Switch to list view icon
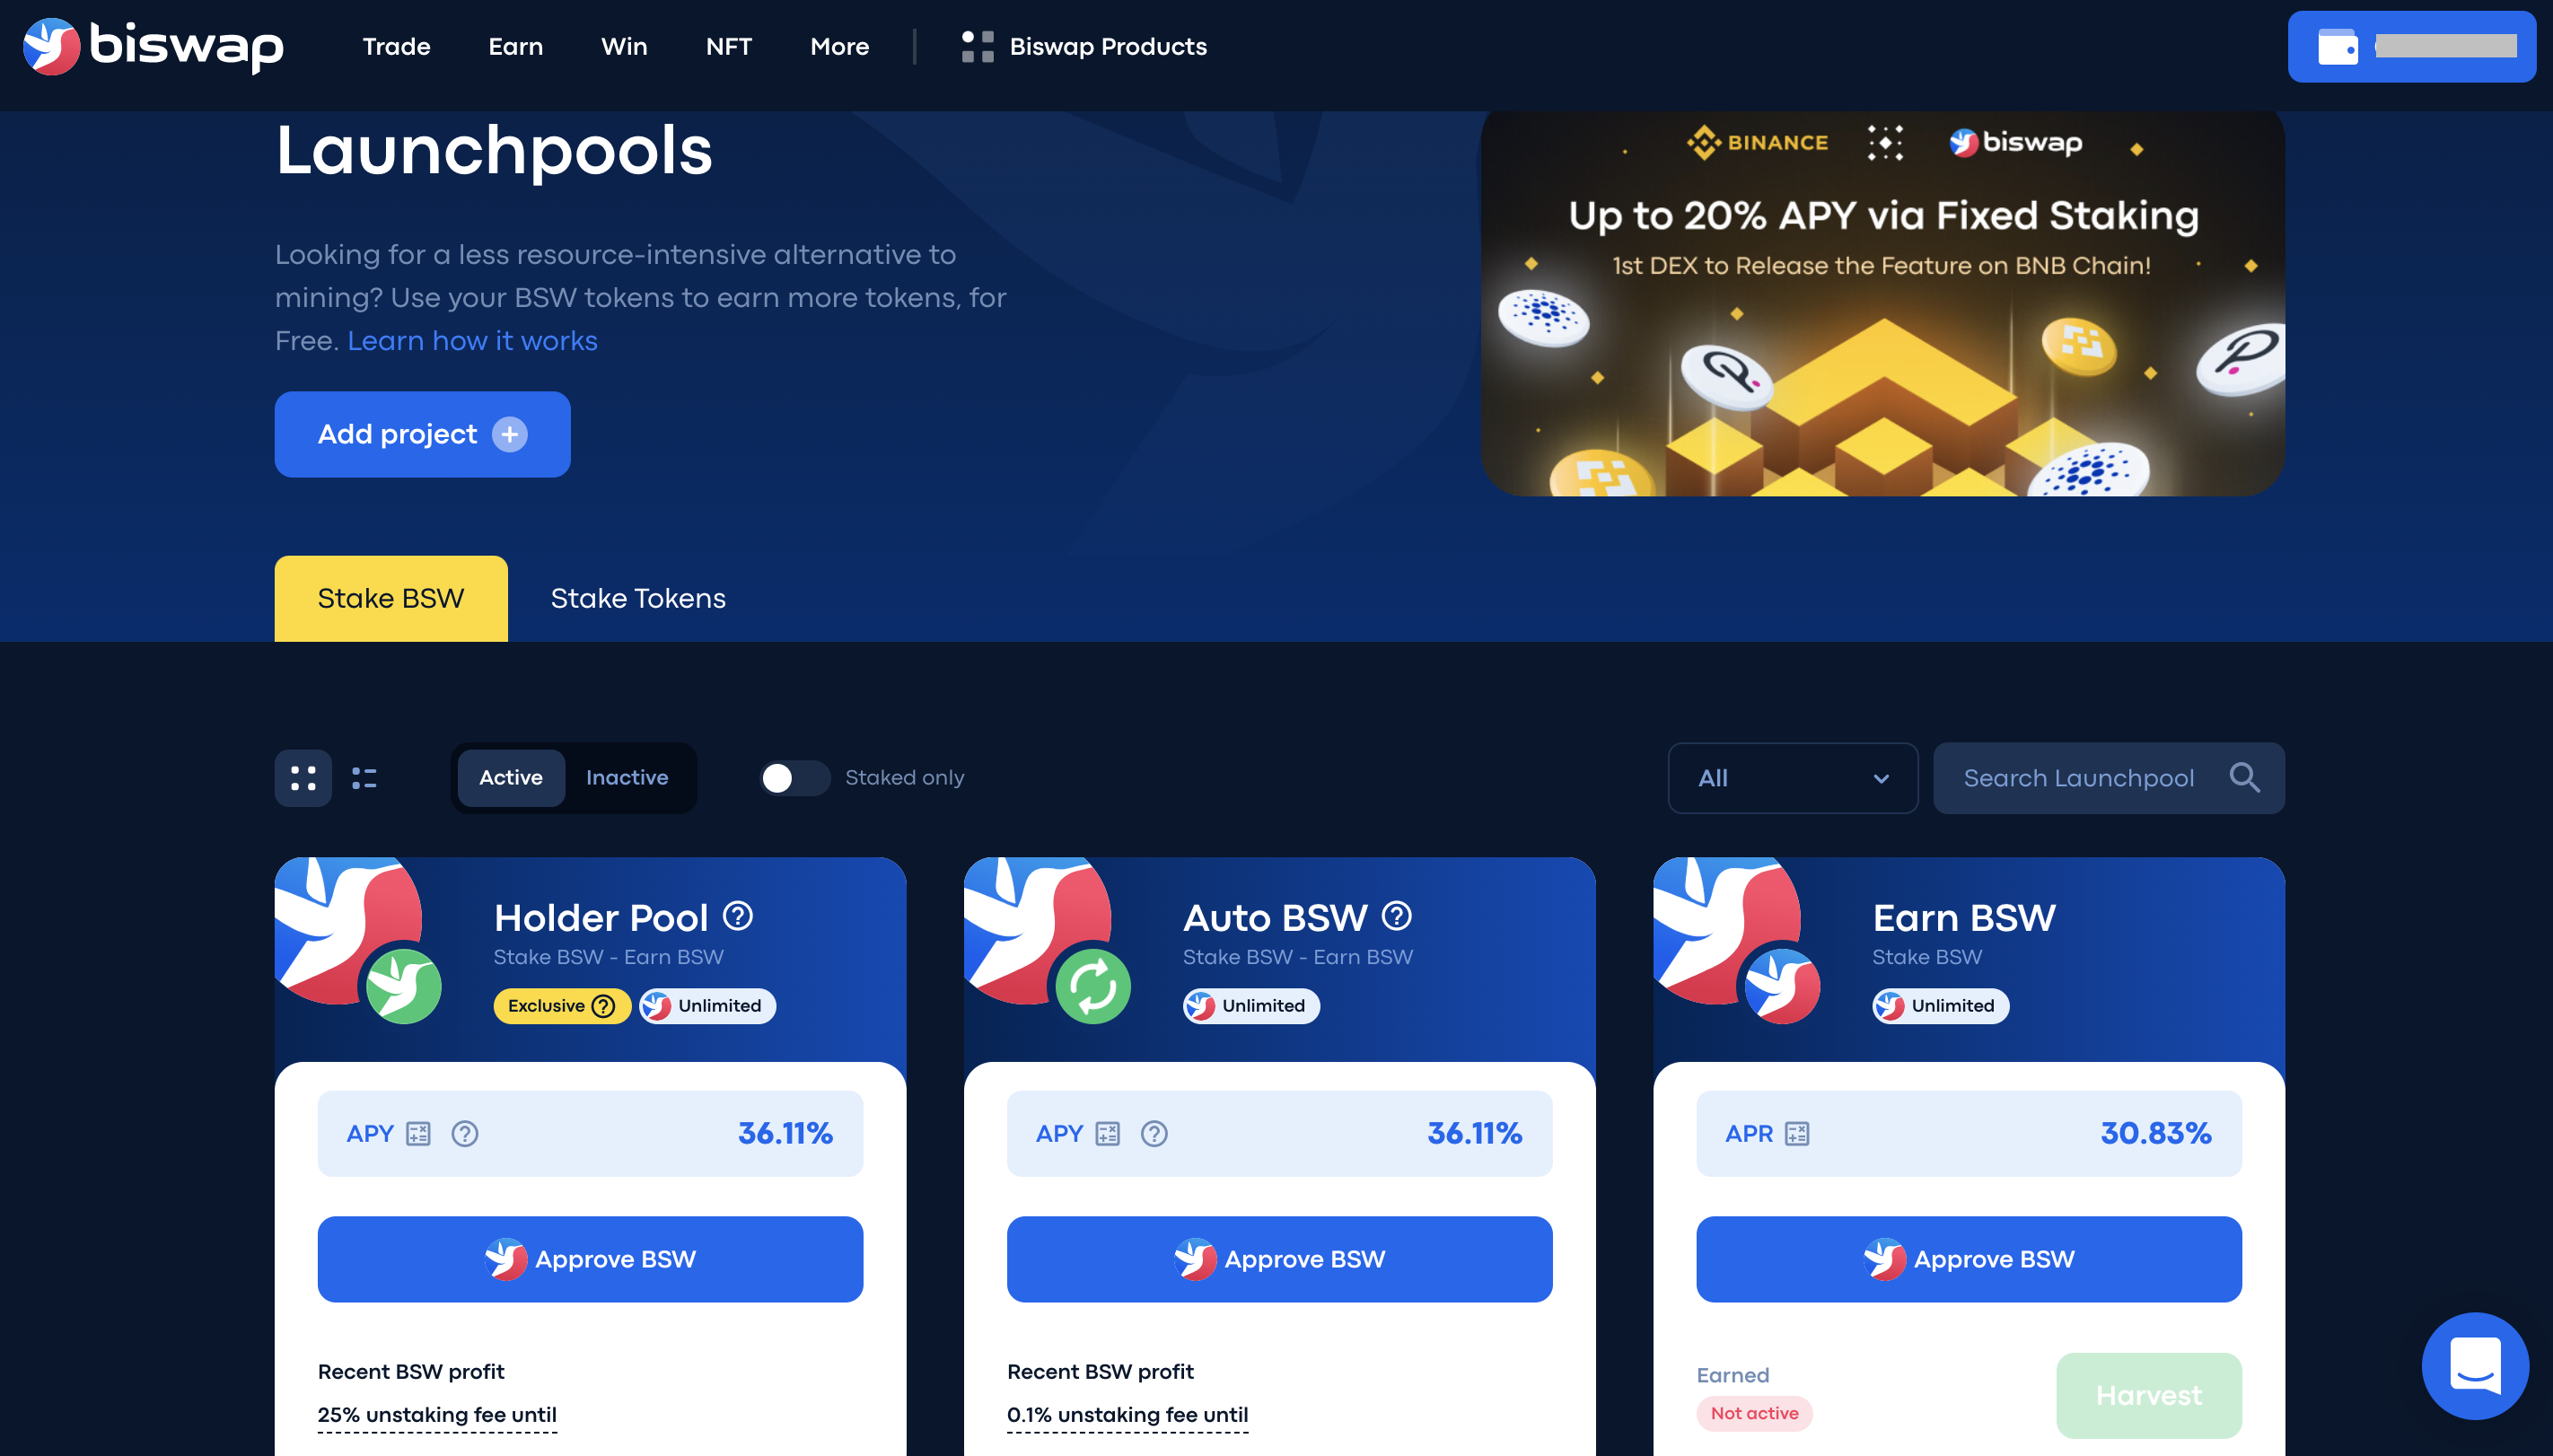 point(364,778)
